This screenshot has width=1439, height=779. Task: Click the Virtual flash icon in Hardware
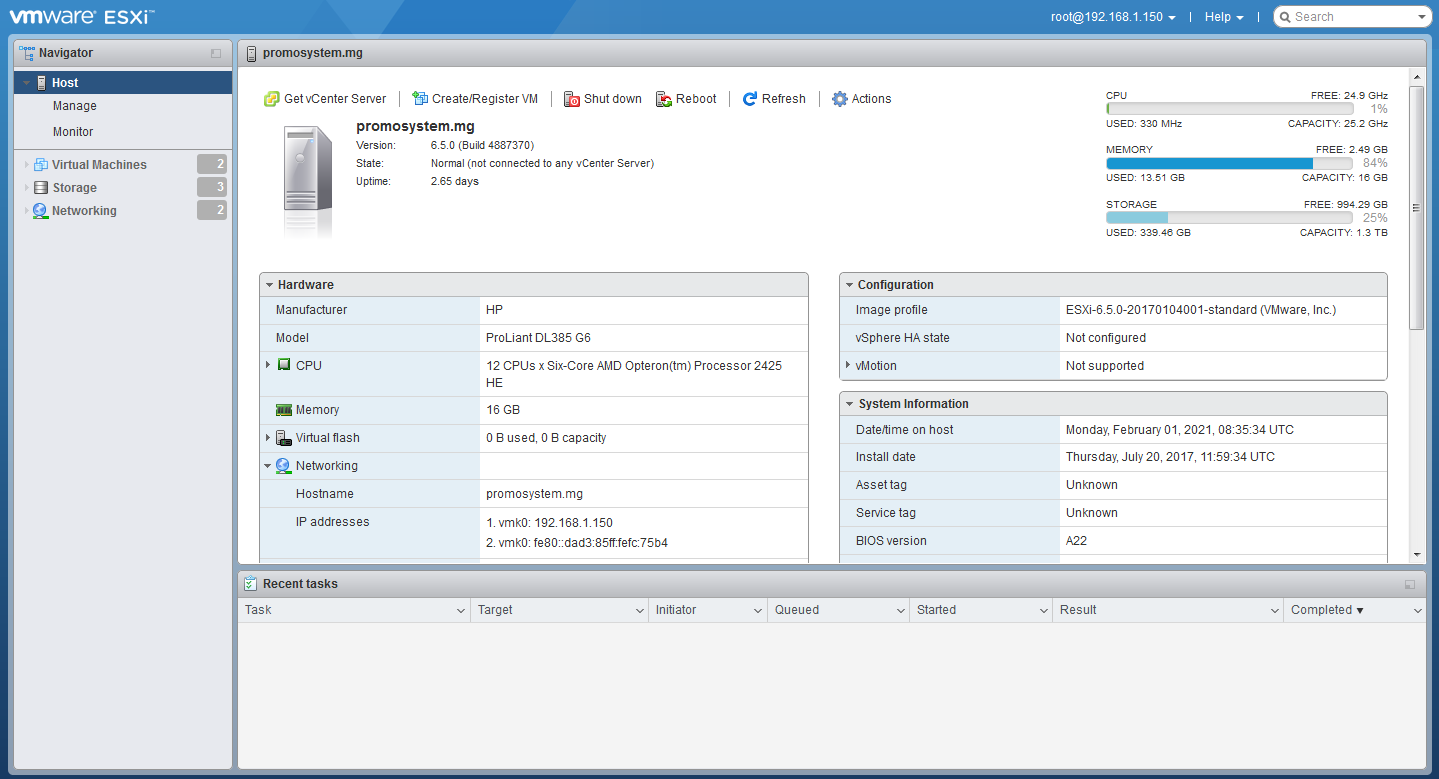pos(284,438)
